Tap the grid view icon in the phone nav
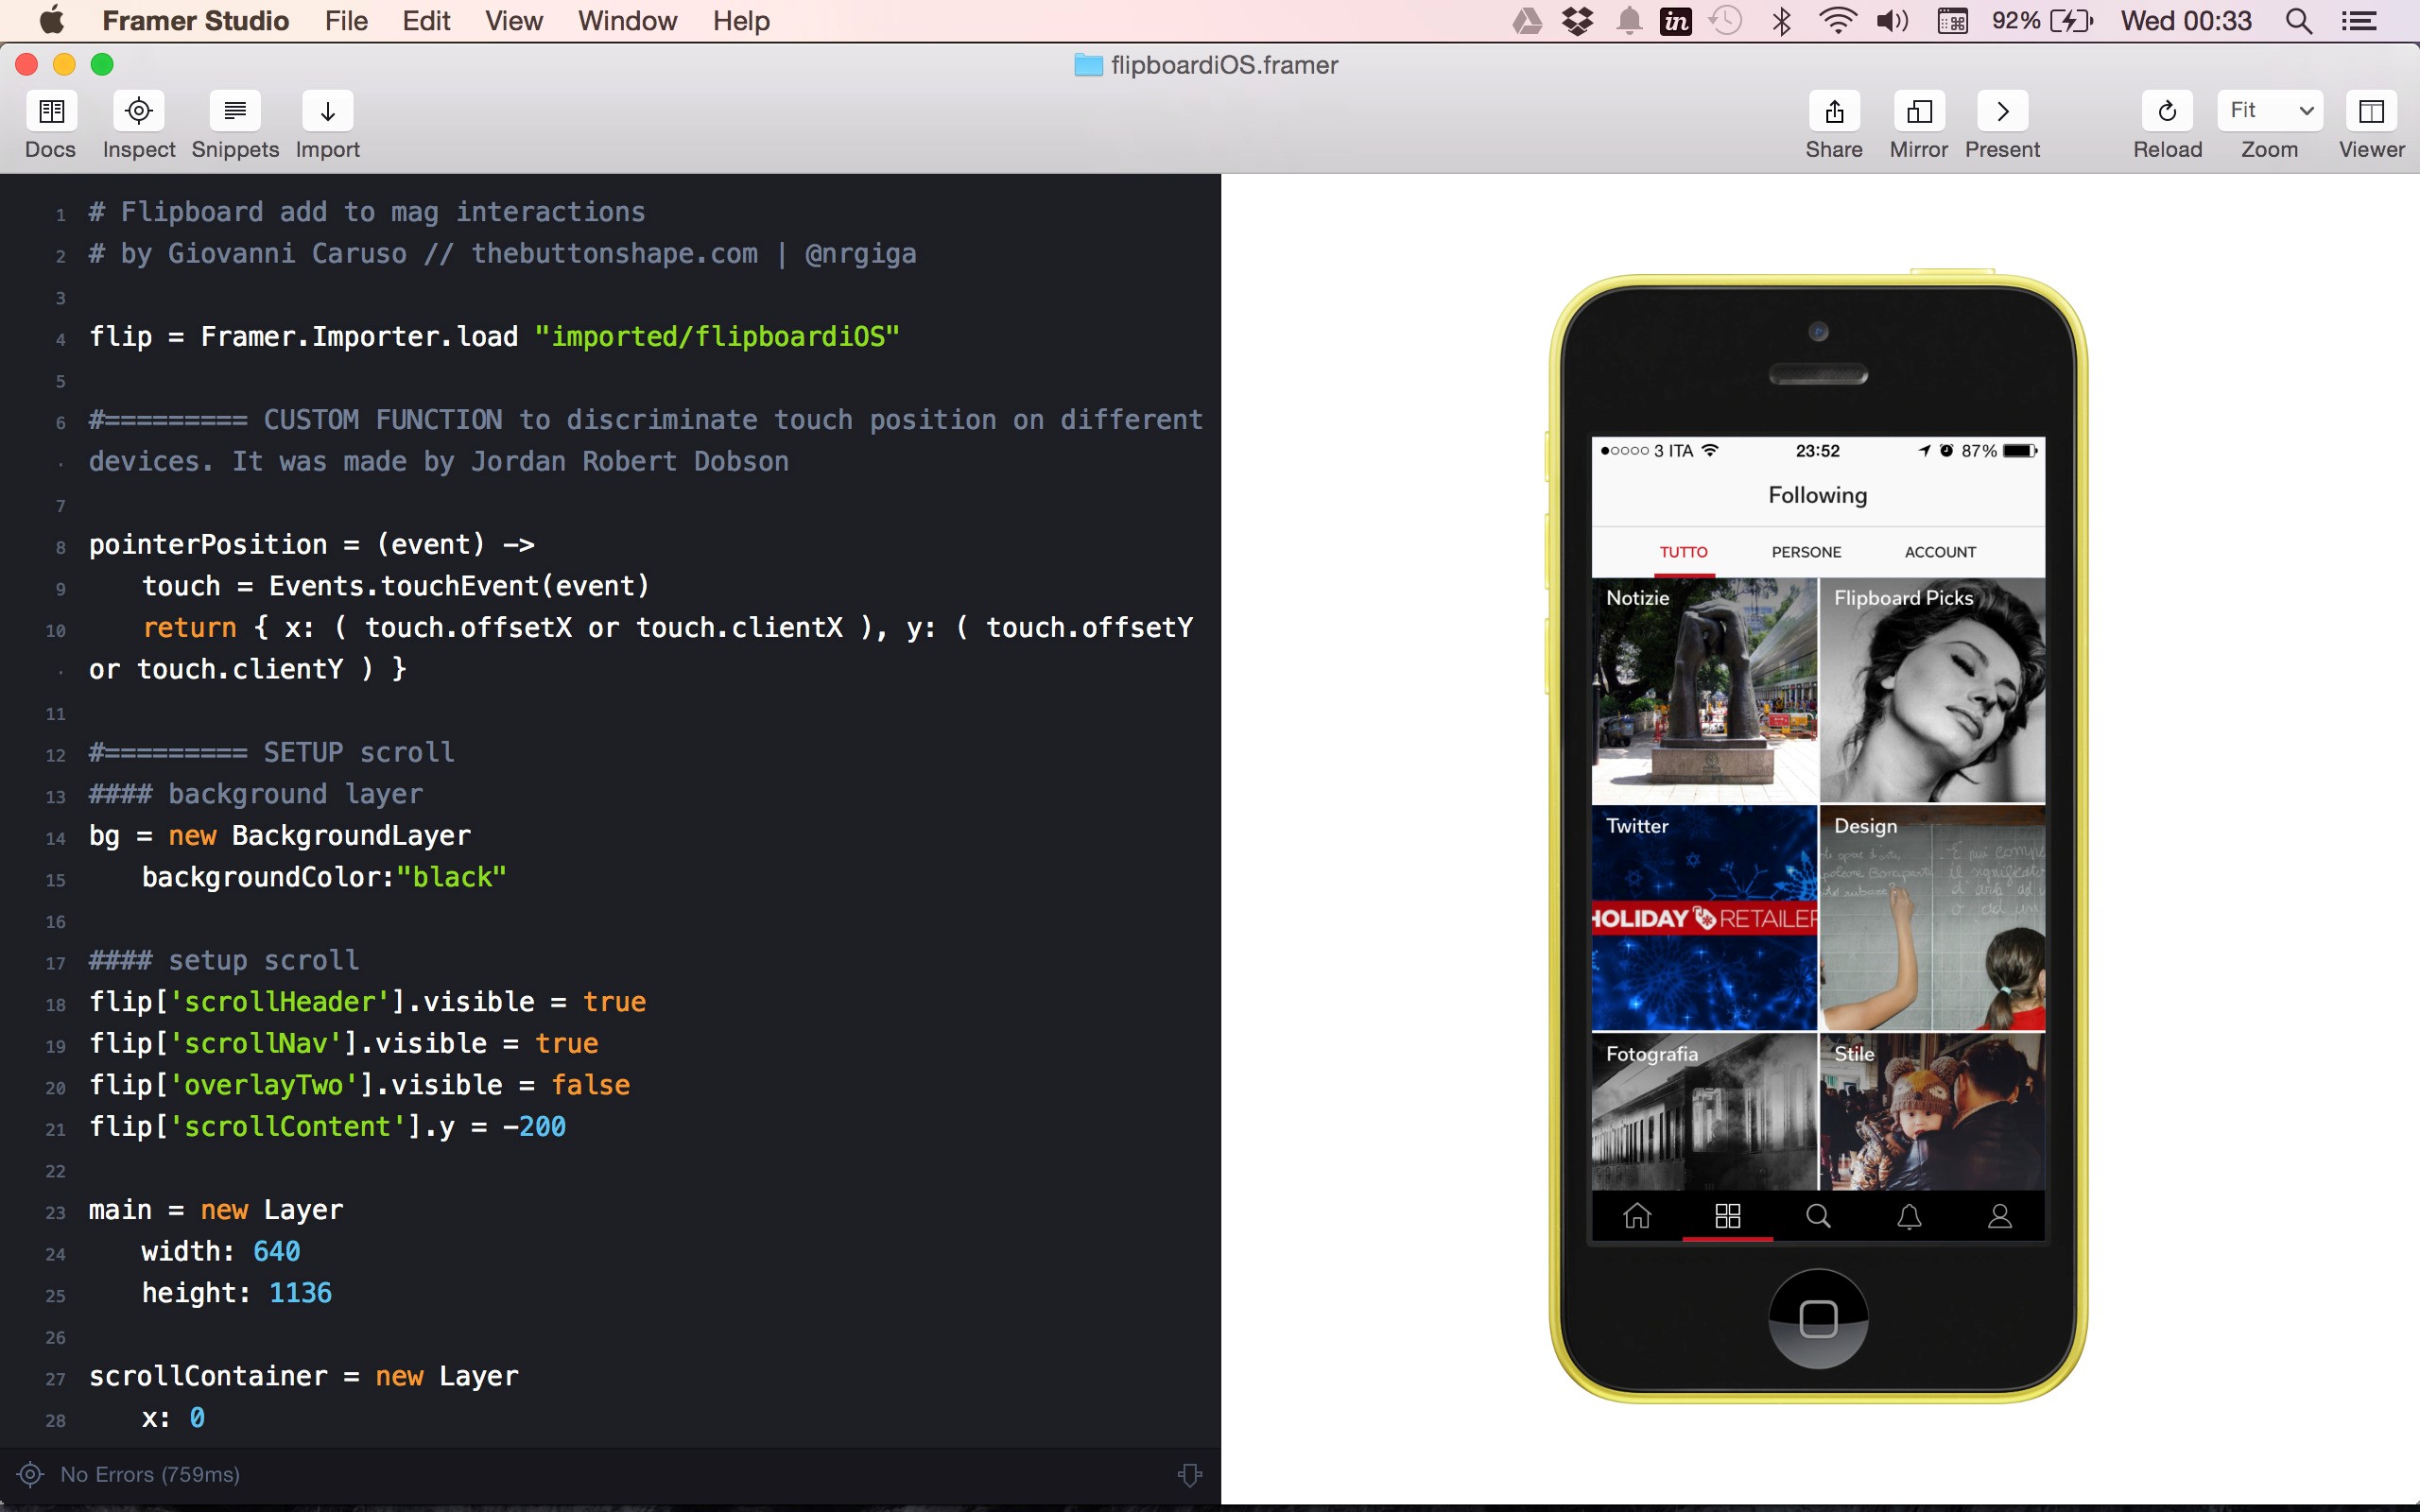Image resolution: width=2420 pixels, height=1512 pixels. point(1727,1215)
